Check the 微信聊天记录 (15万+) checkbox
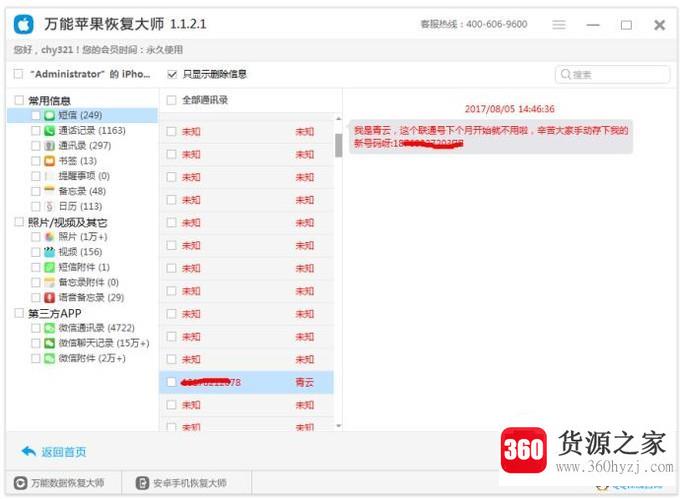 pos(36,343)
